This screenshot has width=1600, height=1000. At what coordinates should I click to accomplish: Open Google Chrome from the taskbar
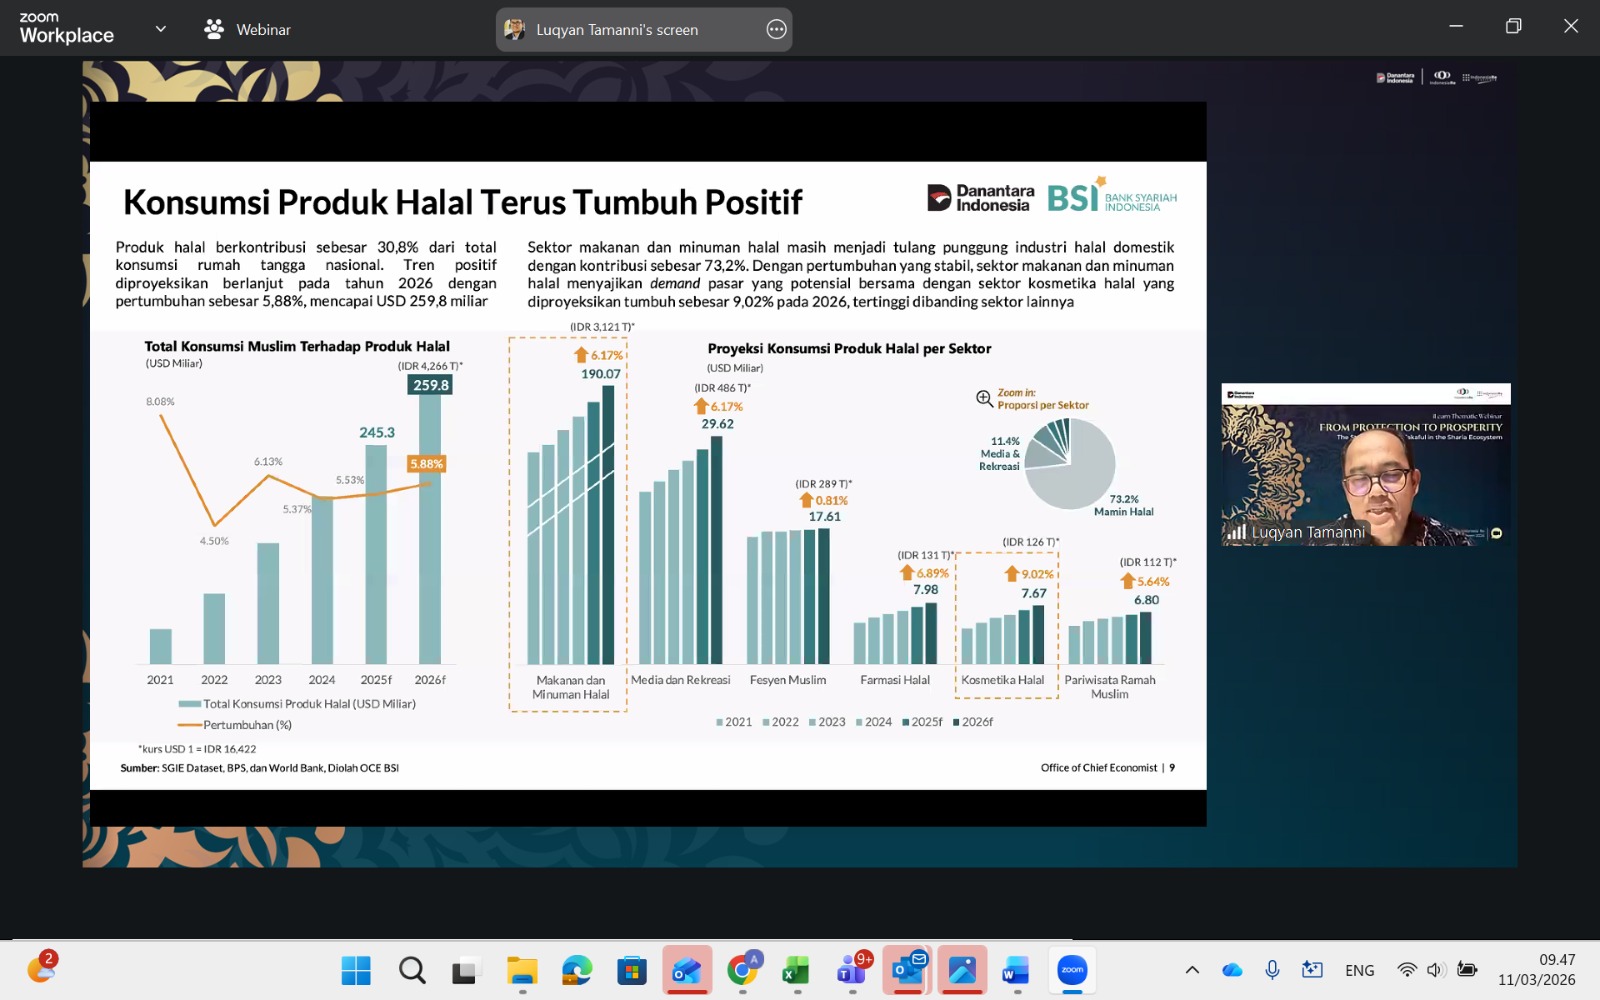742,970
